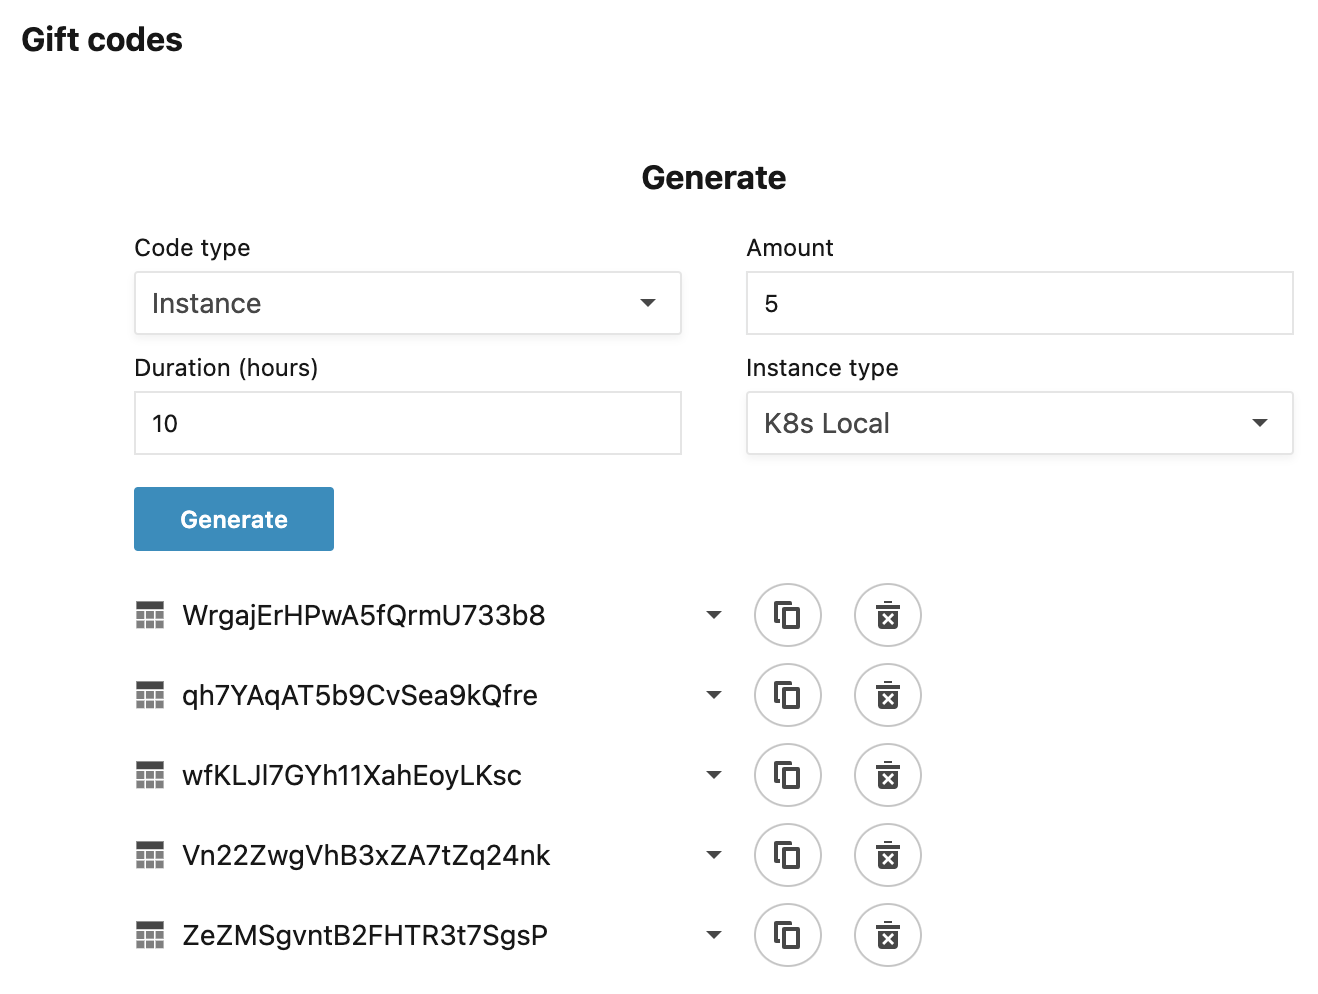Click the Gift codes heading
Viewport: 1318px width, 994px height.
[101, 39]
